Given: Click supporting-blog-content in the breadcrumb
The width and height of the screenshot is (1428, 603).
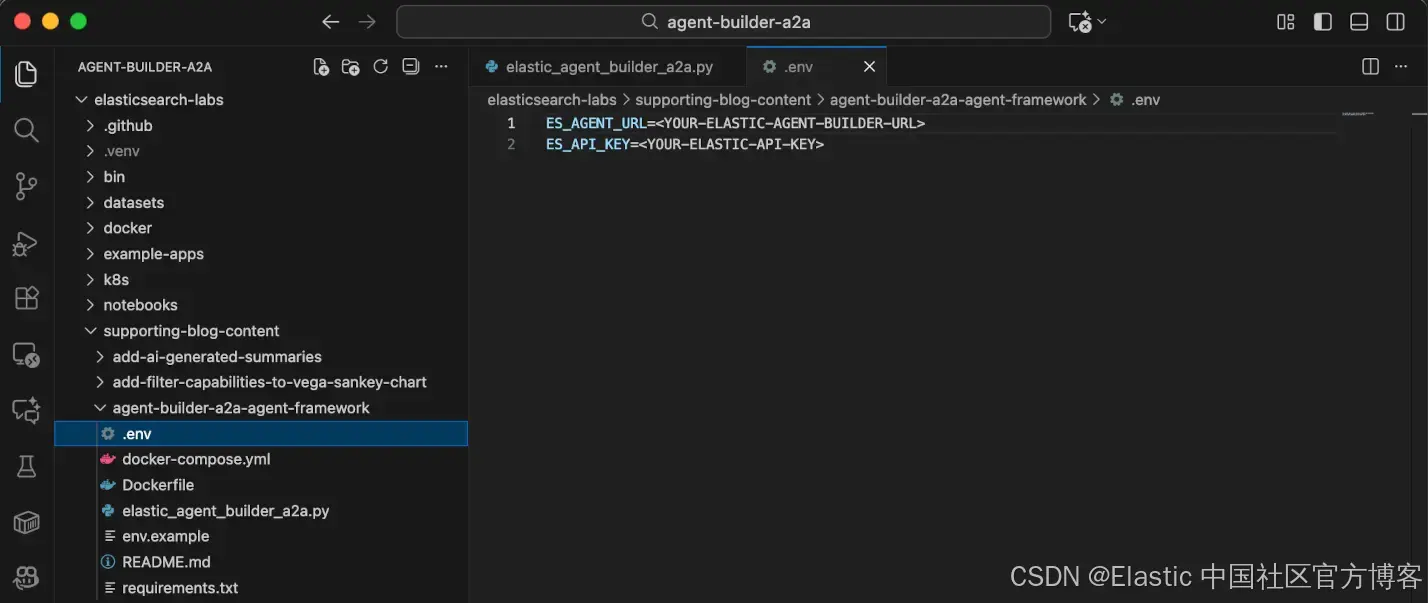Looking at the screenshot, I should coord(723,100).
